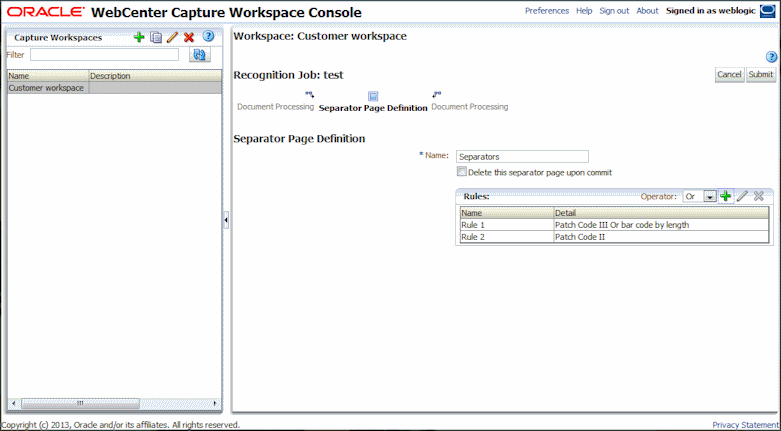The width and height of the screenshot is (781, 431).
Task: Delete the selected rule
Action: click(x=759, y=196)
